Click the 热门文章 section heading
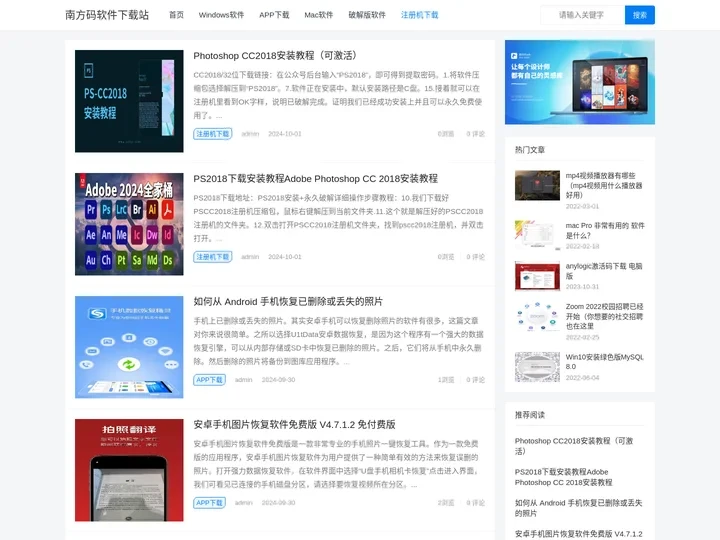 coord(530,150)
